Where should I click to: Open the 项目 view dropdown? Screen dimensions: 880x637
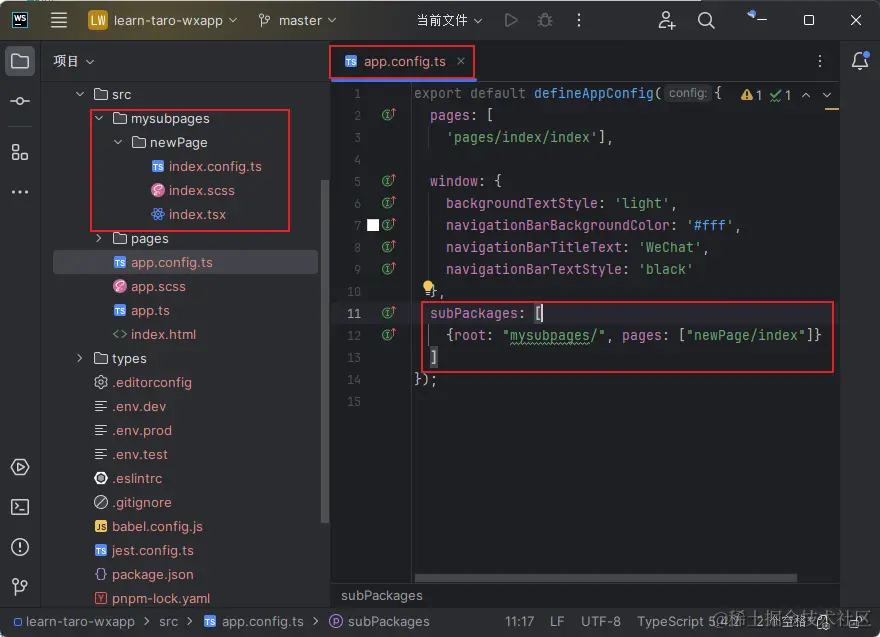74,61
